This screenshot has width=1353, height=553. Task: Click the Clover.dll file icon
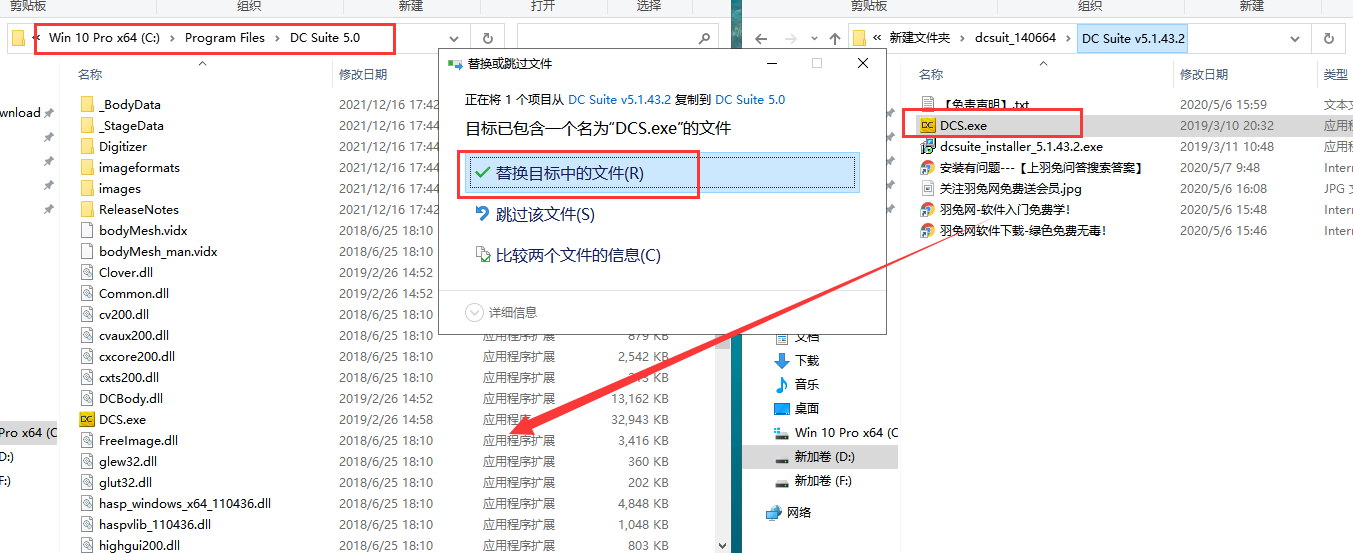coord(87,272)
